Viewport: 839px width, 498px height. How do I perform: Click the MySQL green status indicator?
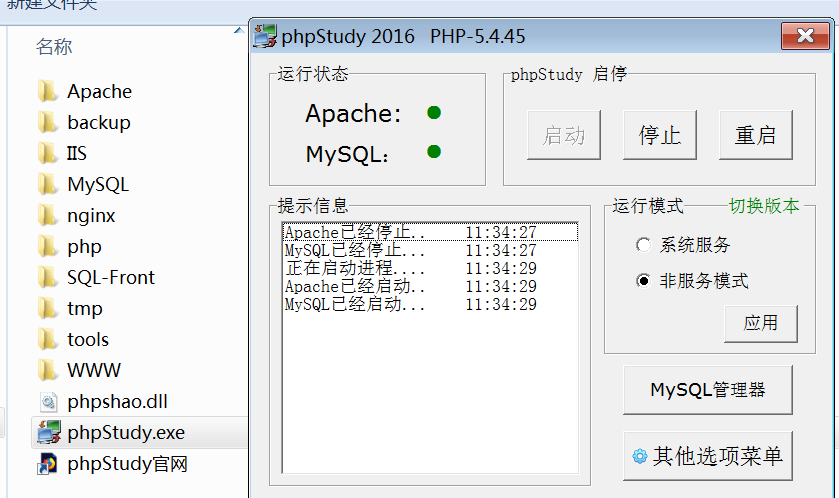[434, 152]
